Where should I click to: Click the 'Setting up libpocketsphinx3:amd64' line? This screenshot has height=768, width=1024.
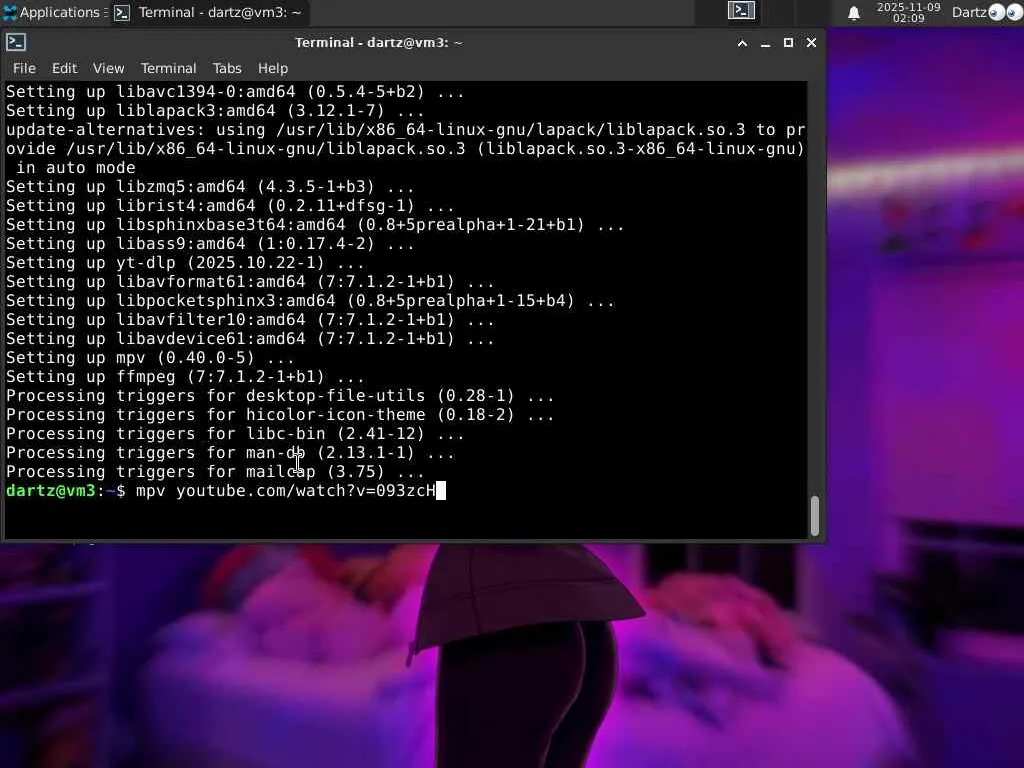[x=310, y=300]
